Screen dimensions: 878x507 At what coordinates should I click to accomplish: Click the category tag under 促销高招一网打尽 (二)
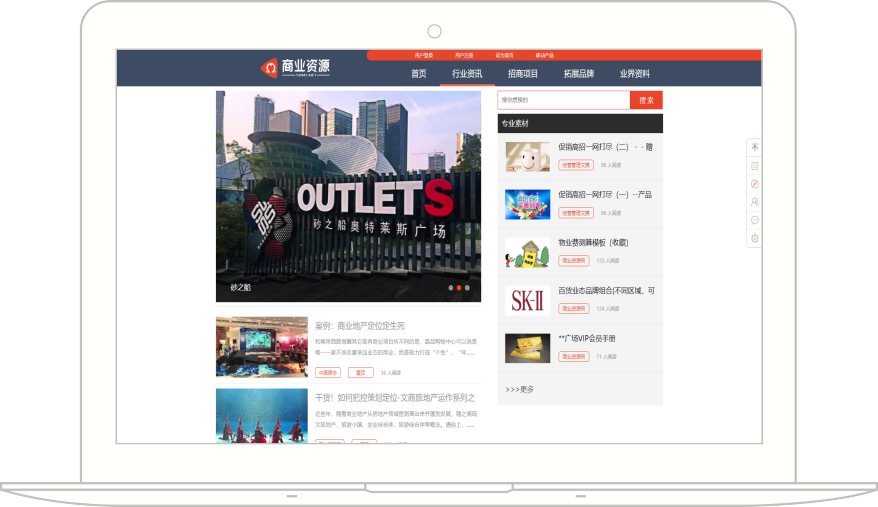[x=576, y=165]
